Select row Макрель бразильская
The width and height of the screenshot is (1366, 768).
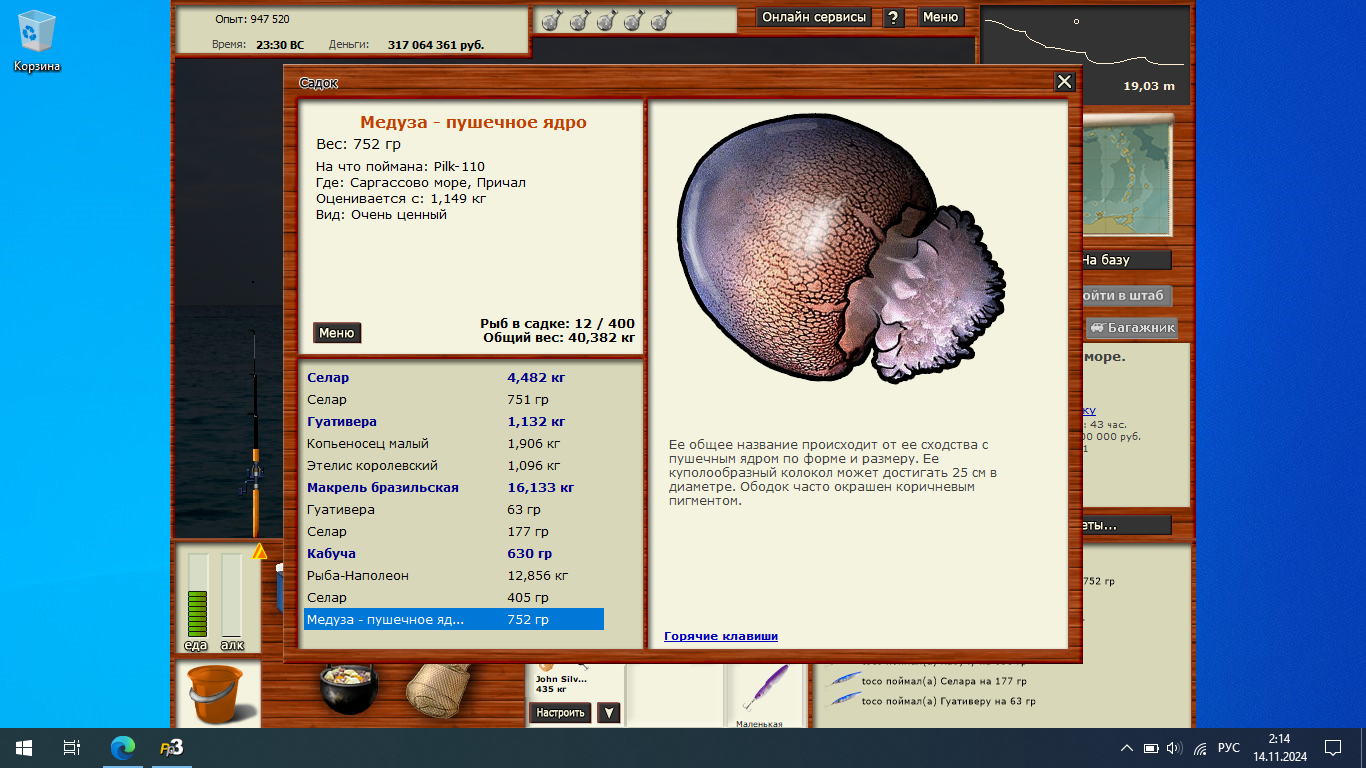(x=454, y=488)
